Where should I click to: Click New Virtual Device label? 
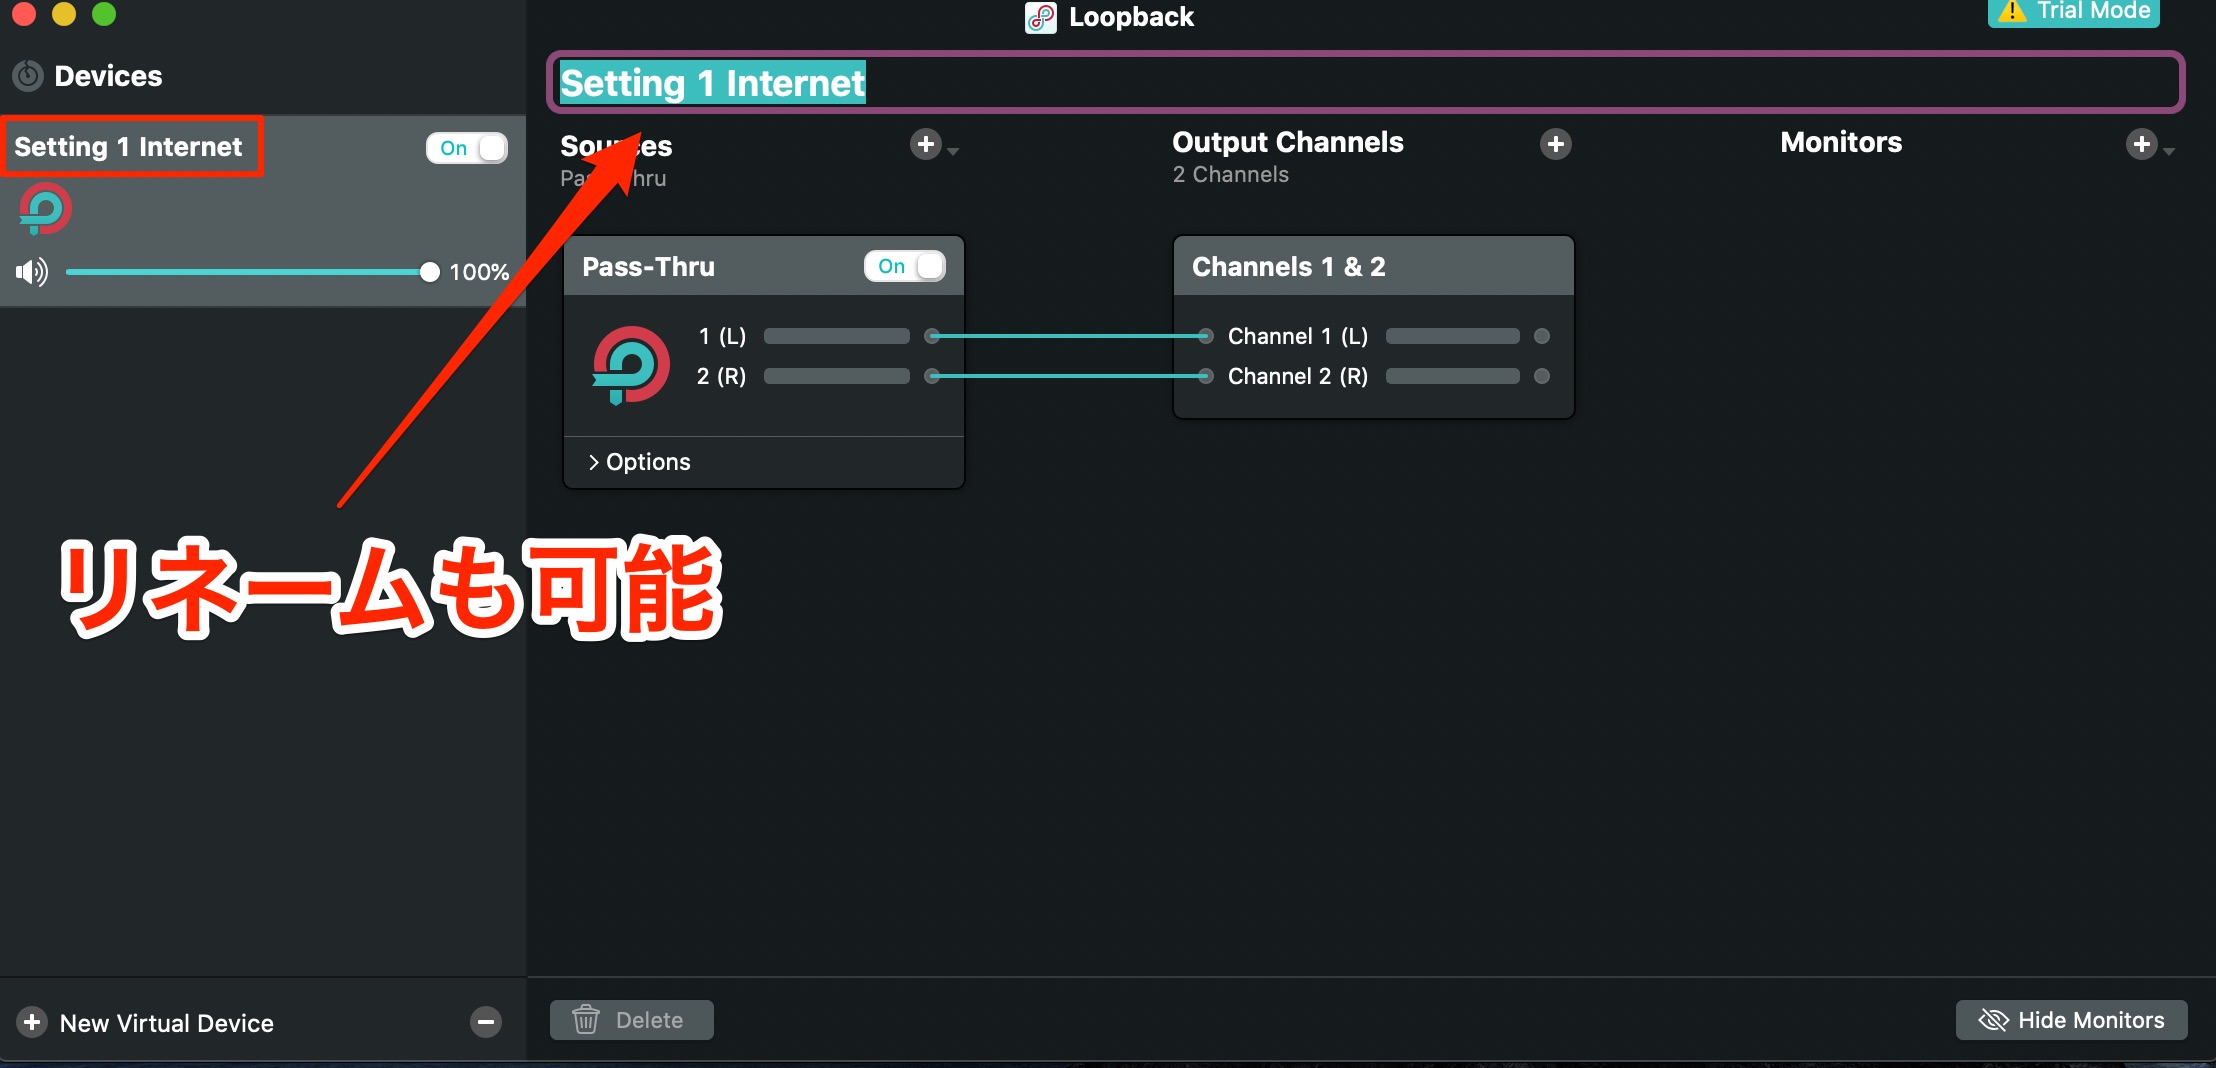(167, 1023)
